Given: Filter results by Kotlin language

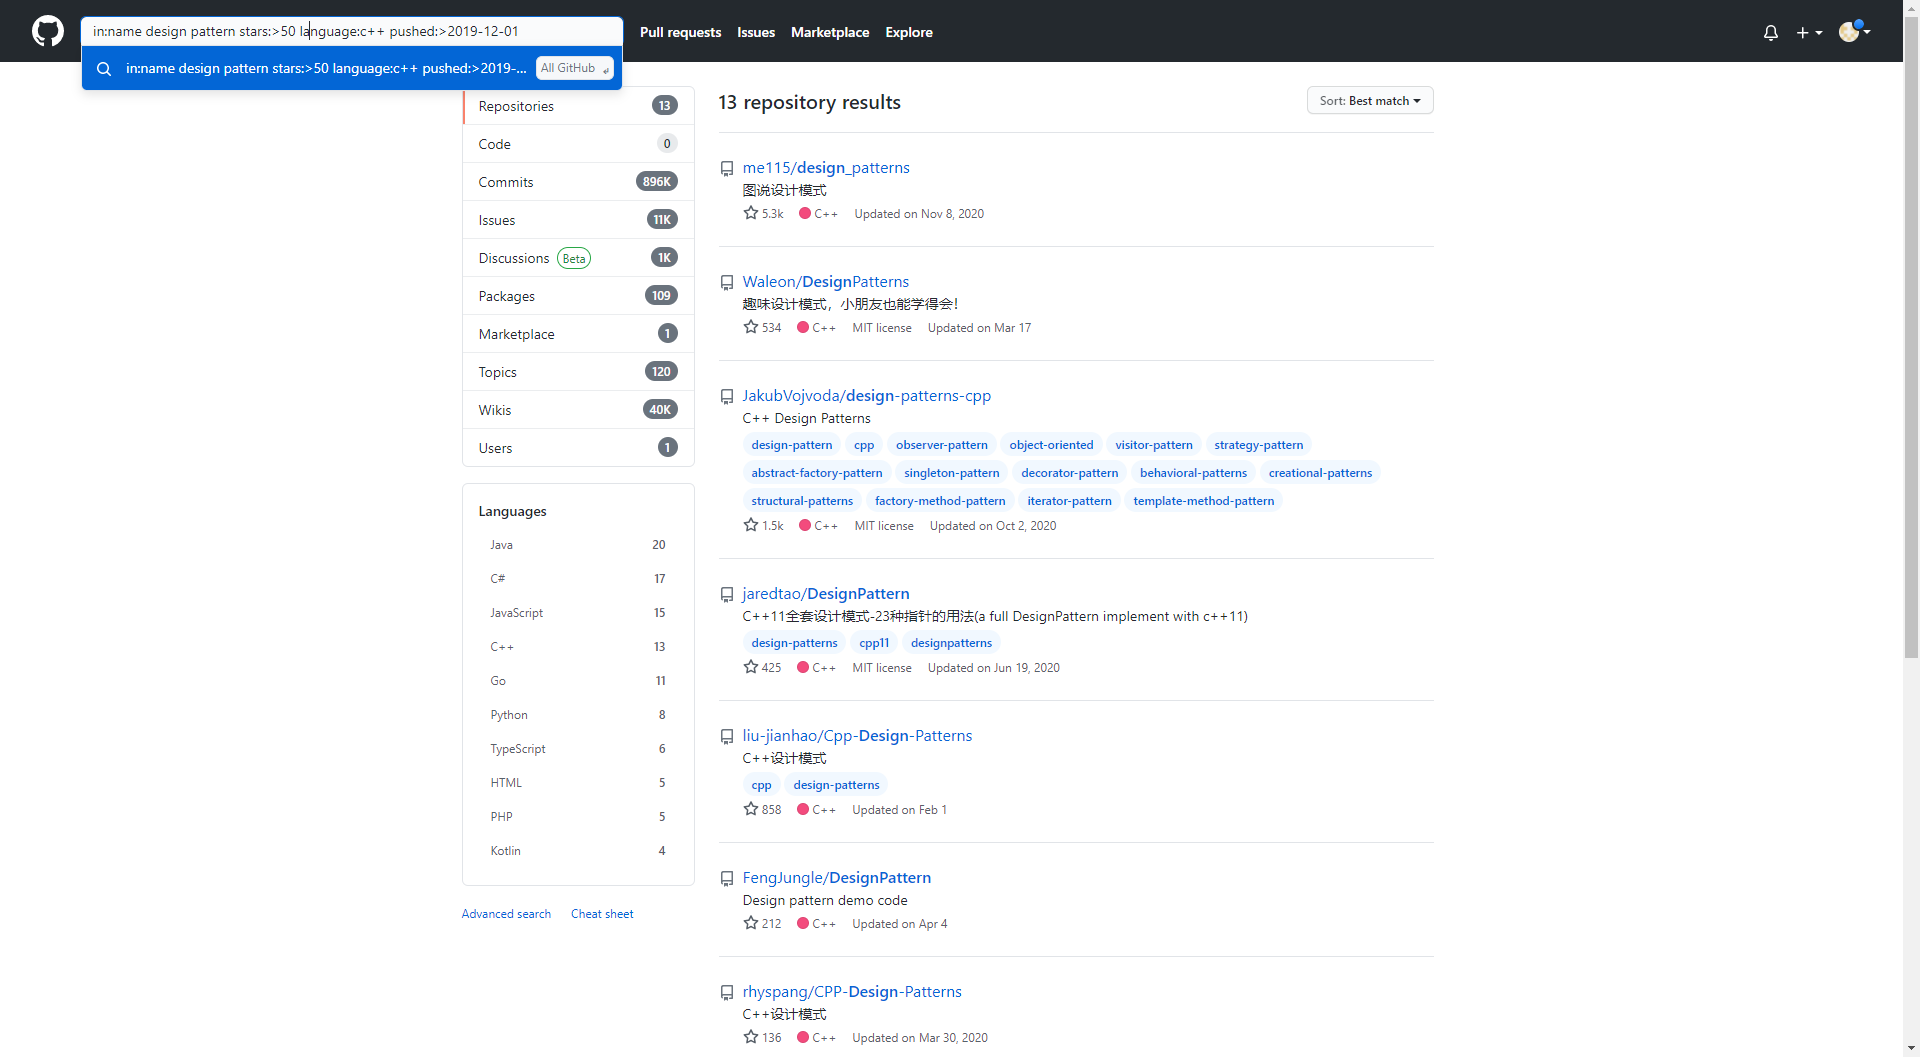Looking at the screenshot, I should (x=578, y=851).
